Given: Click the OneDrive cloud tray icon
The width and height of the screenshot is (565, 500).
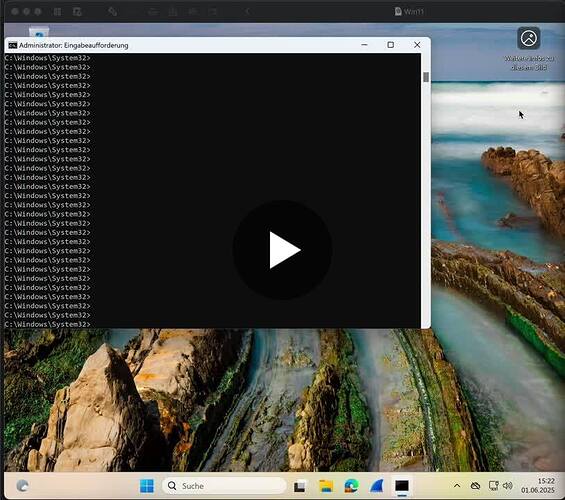Looking at the screenshot, I should [476, 486].
